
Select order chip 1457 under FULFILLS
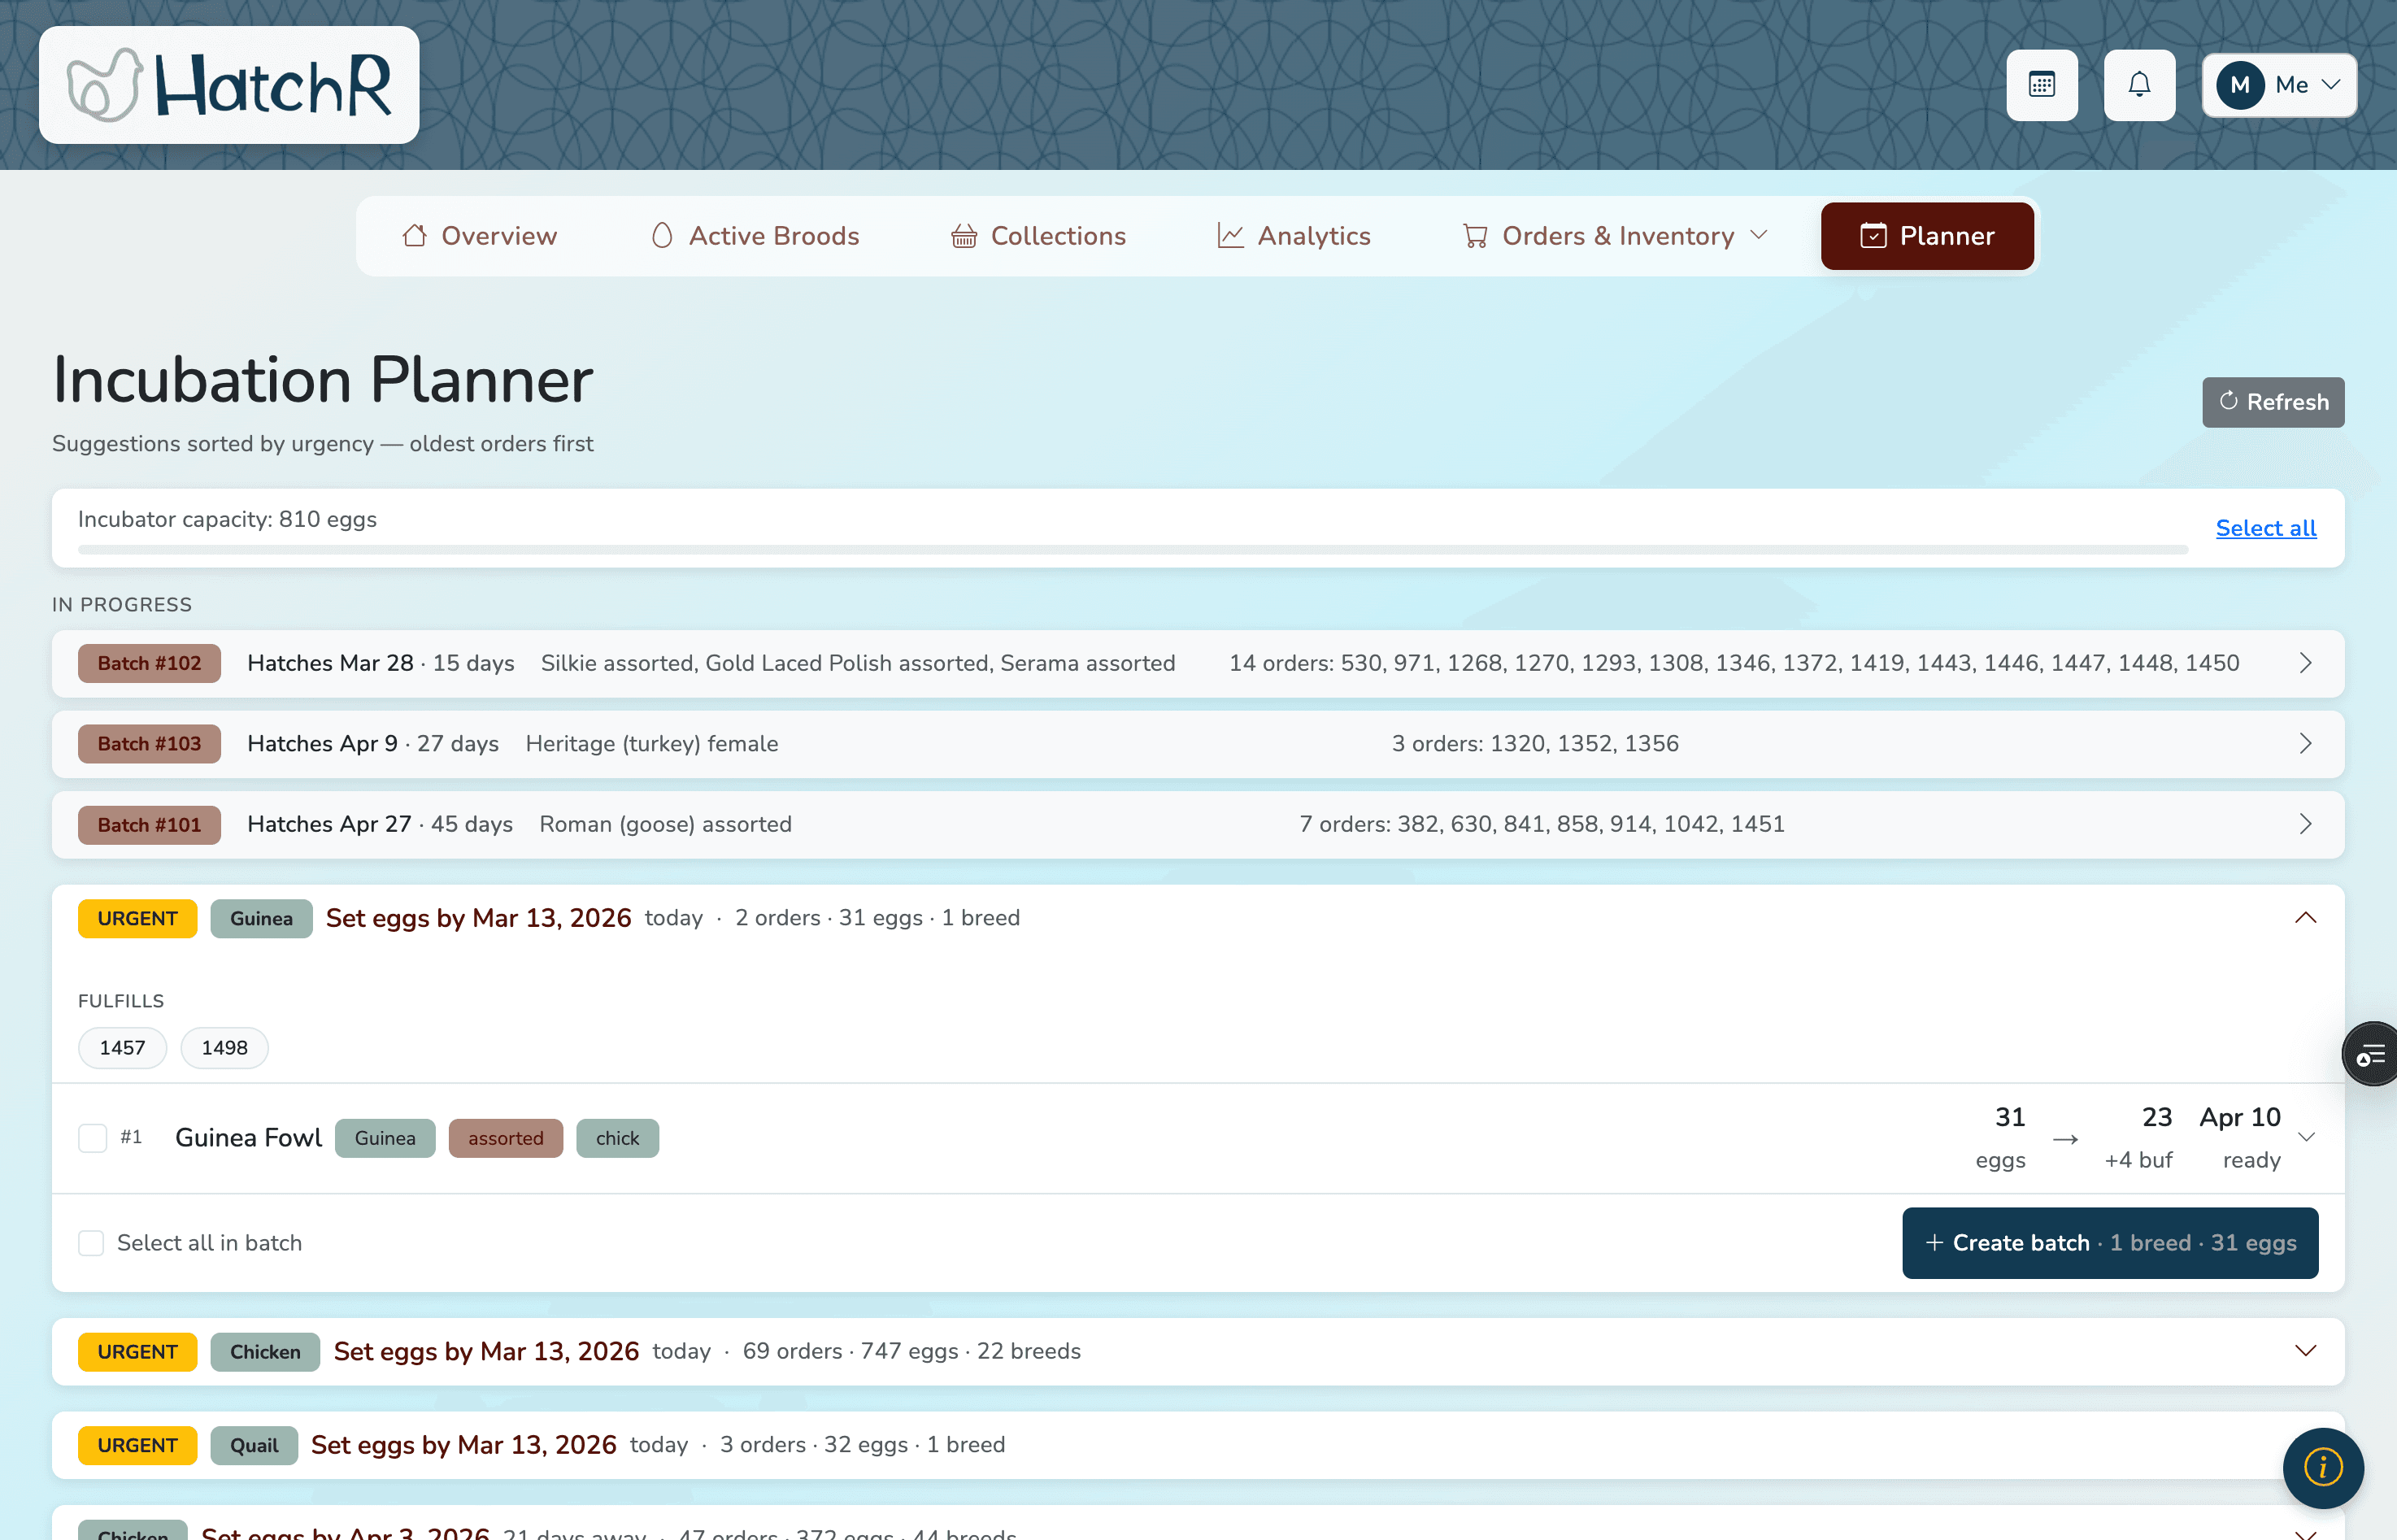[122, 1047]
